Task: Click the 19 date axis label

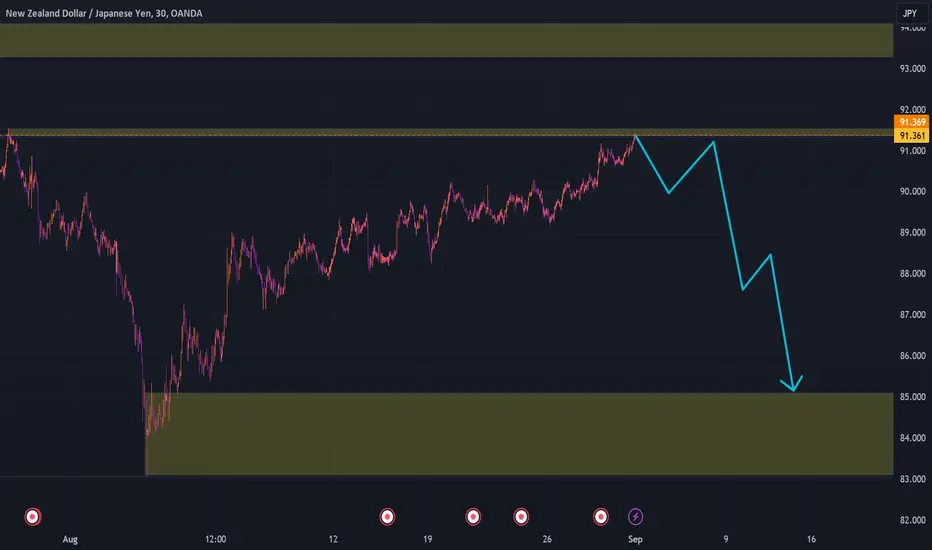Action: pos(427,539)
